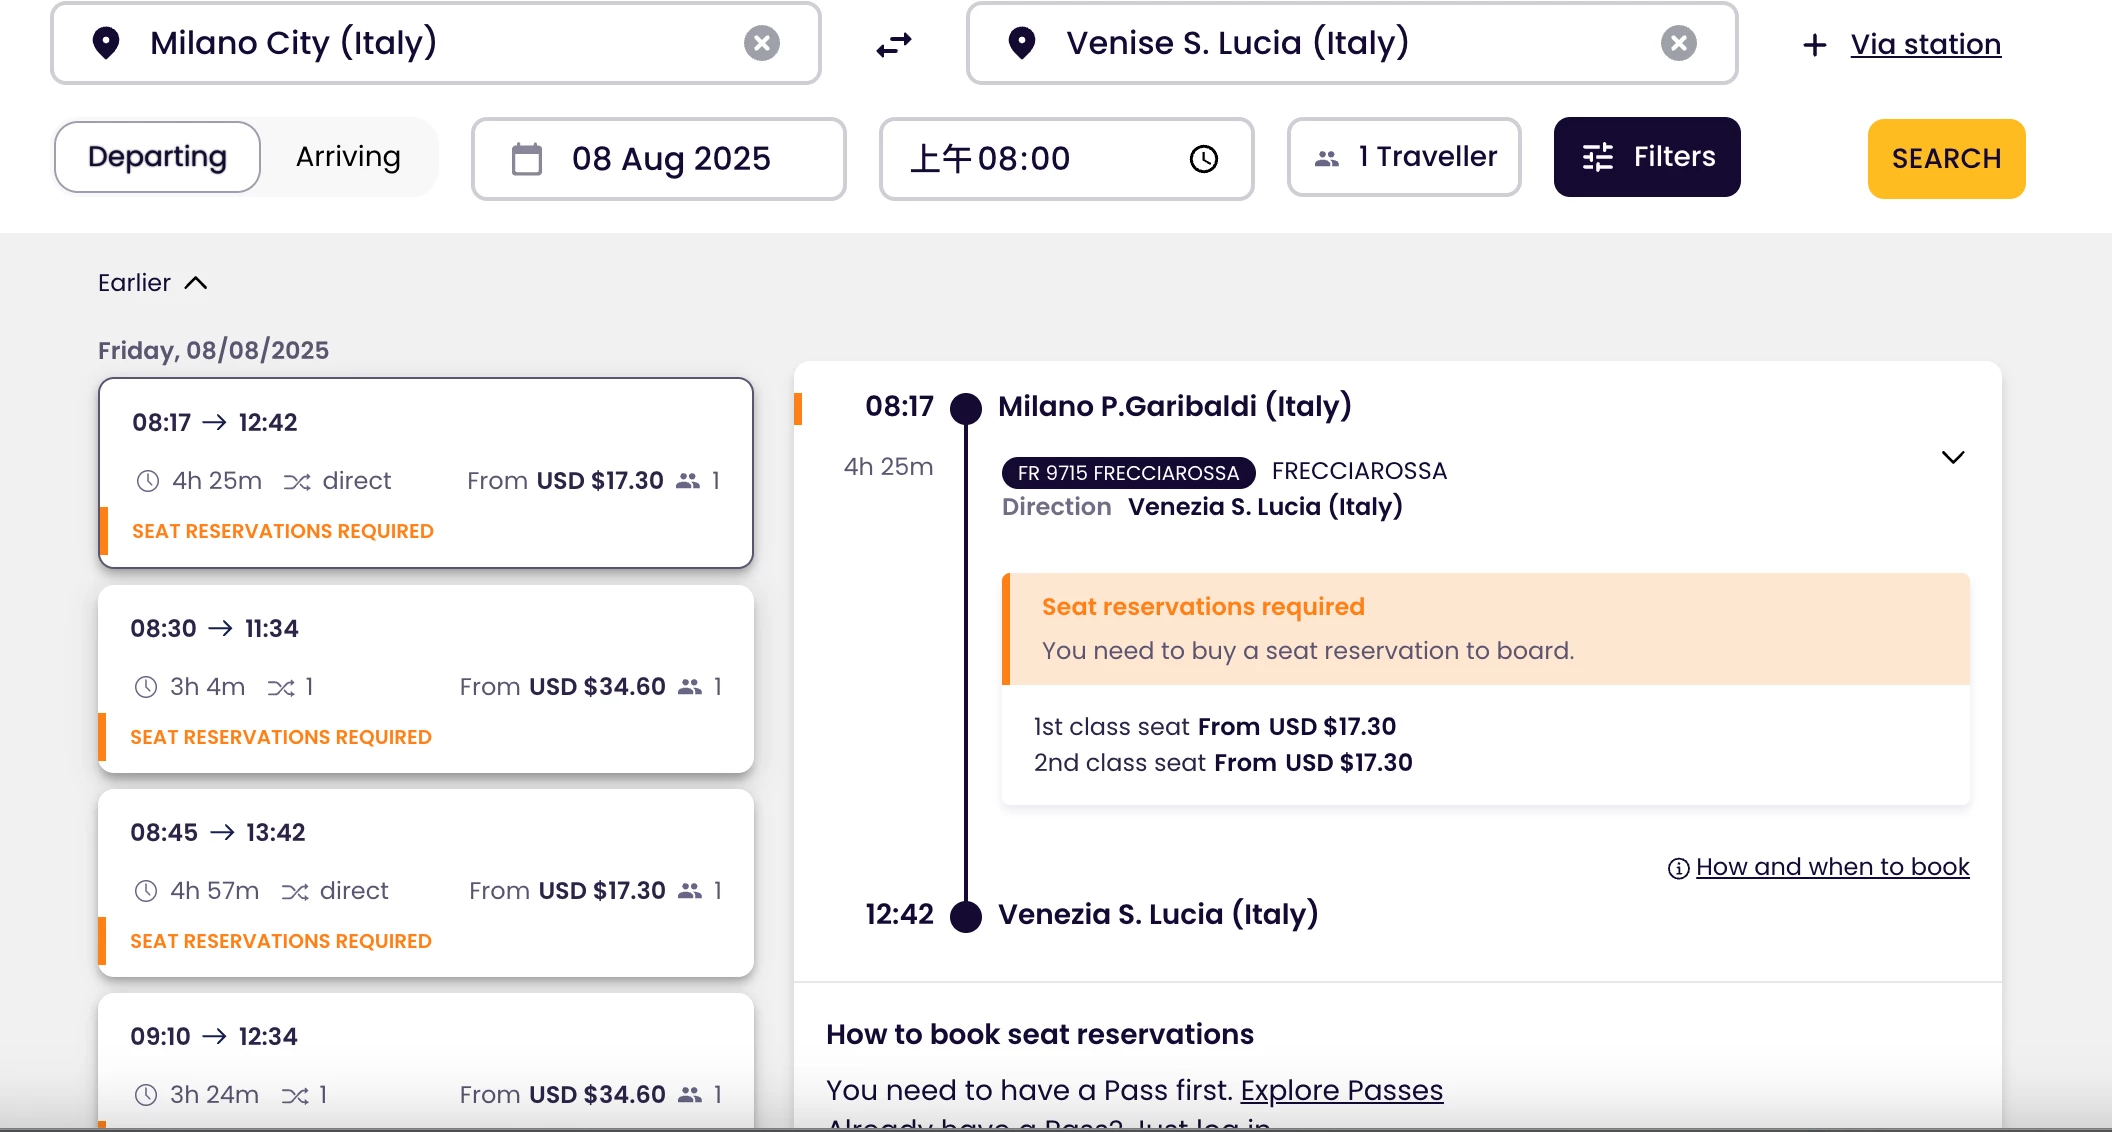Click the calendar icon beside 08 Aug 2025
This screenshot has height=1132, width=2112.
(527, 159)
